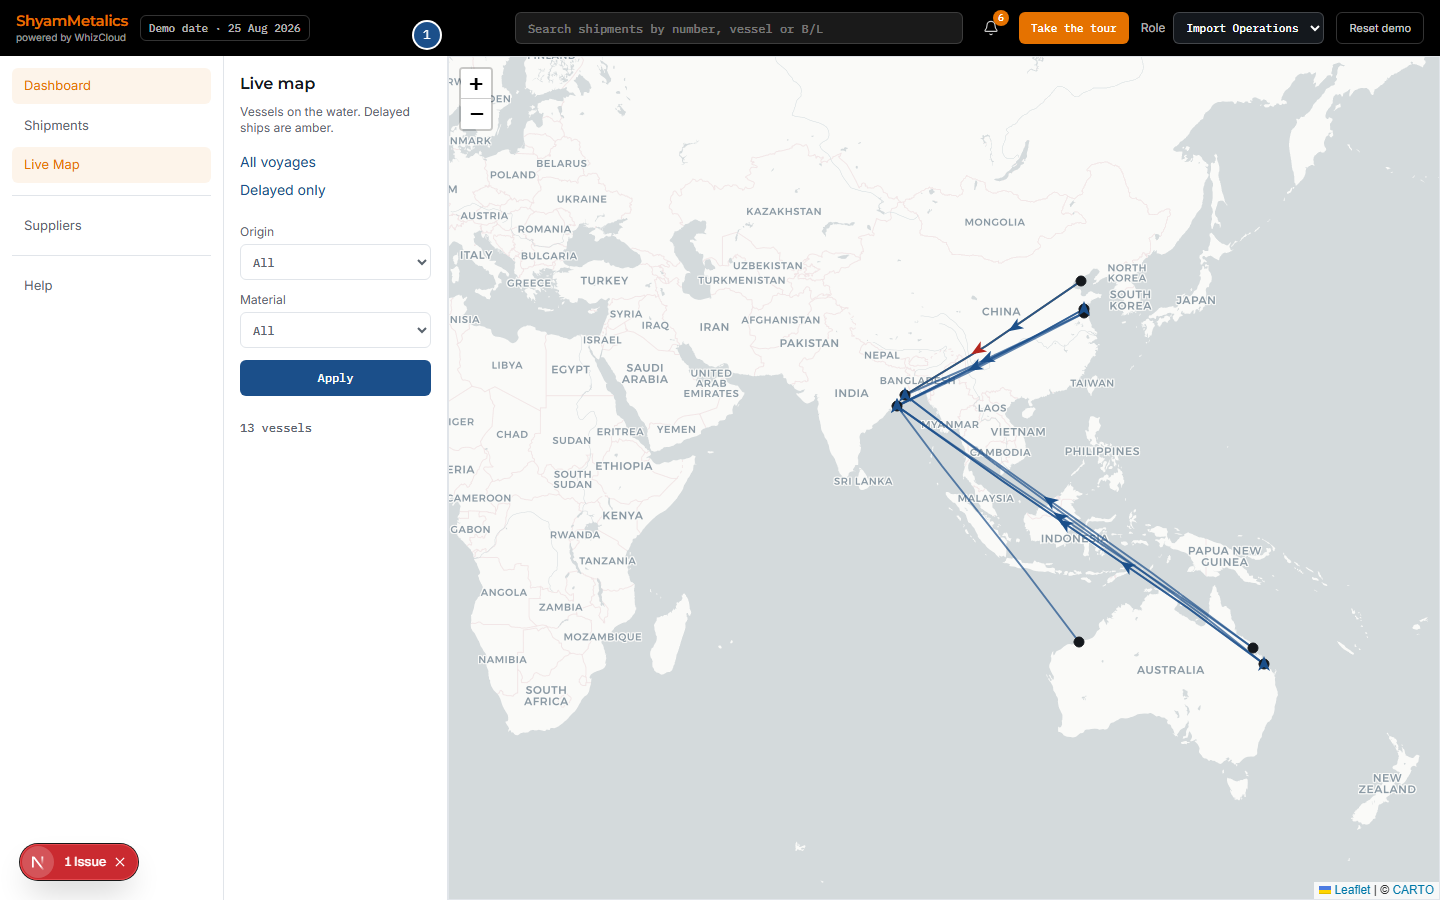The image size is (1440, 900).
Task: Expand the Origin filter dropdown
Action: point(335,262)
